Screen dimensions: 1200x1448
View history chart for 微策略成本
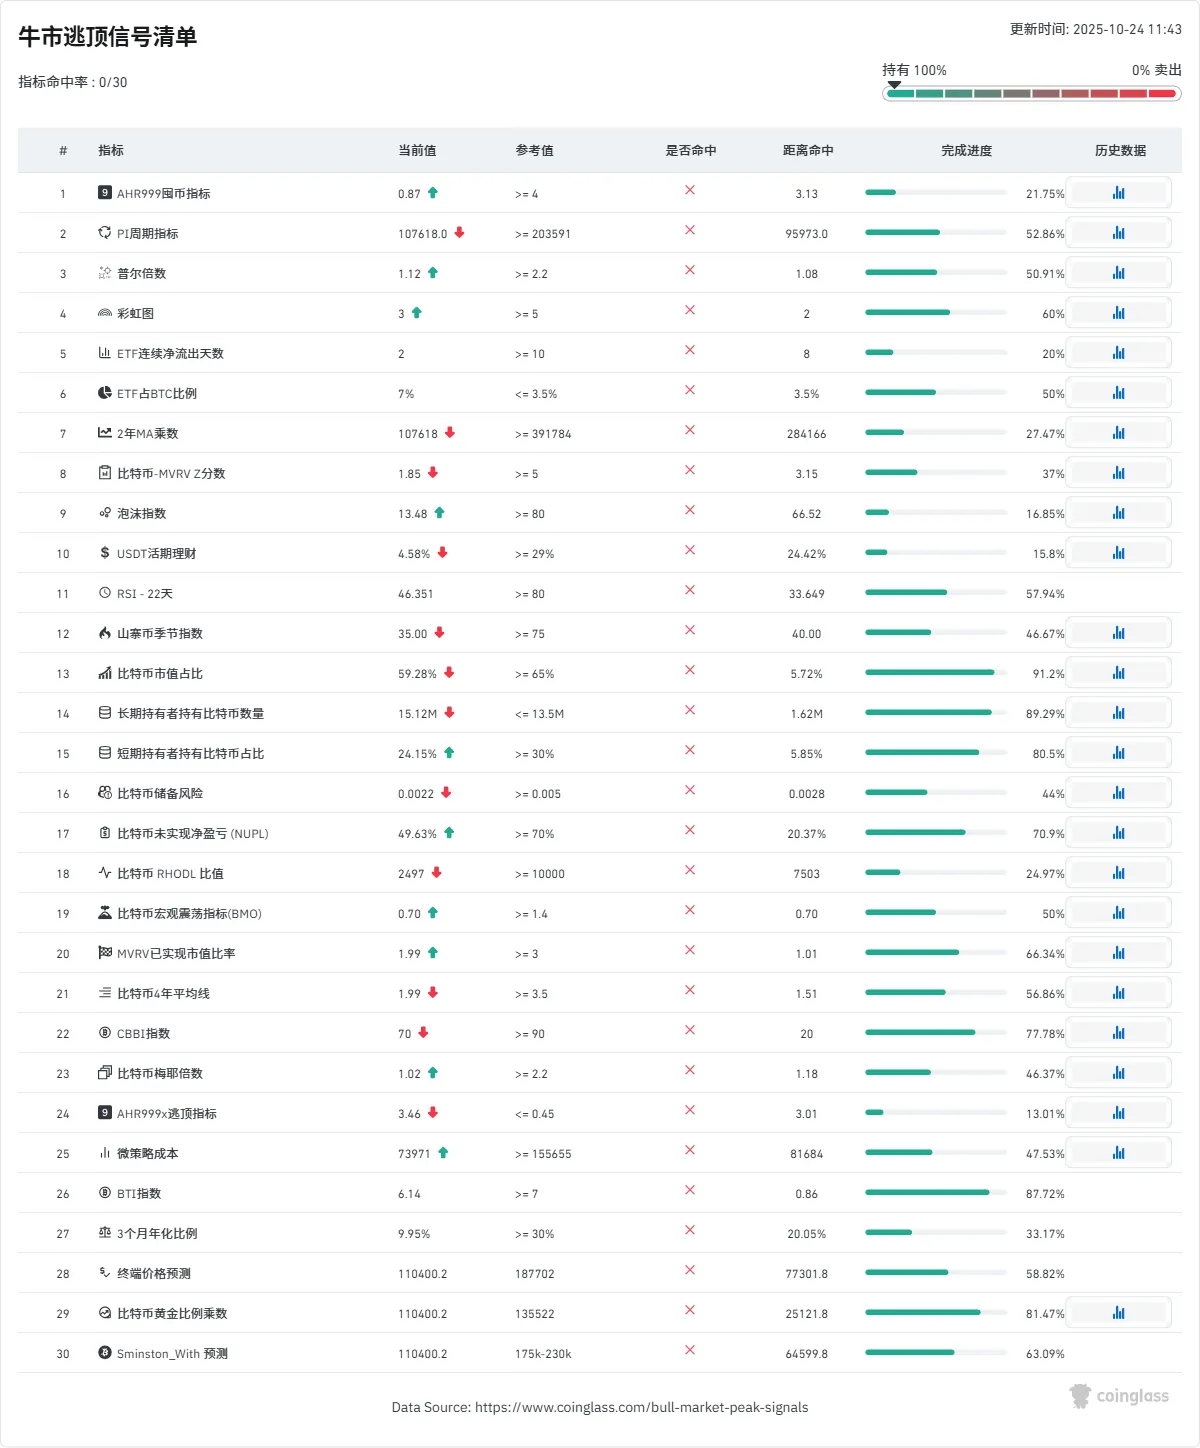point(1118,1153)
